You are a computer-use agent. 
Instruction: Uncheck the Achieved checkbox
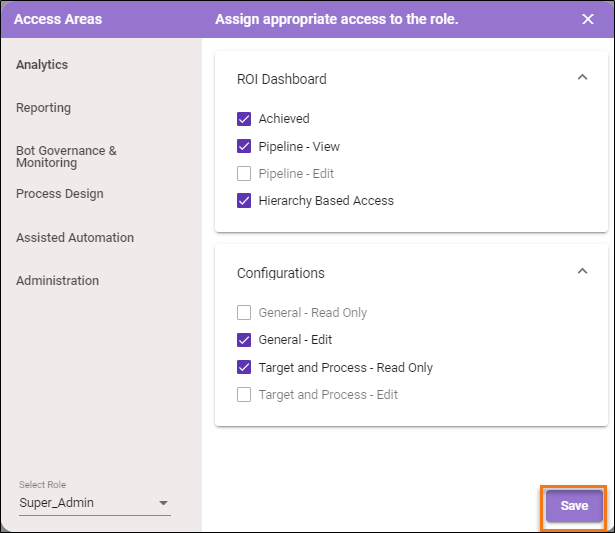[x=244, y=119]
